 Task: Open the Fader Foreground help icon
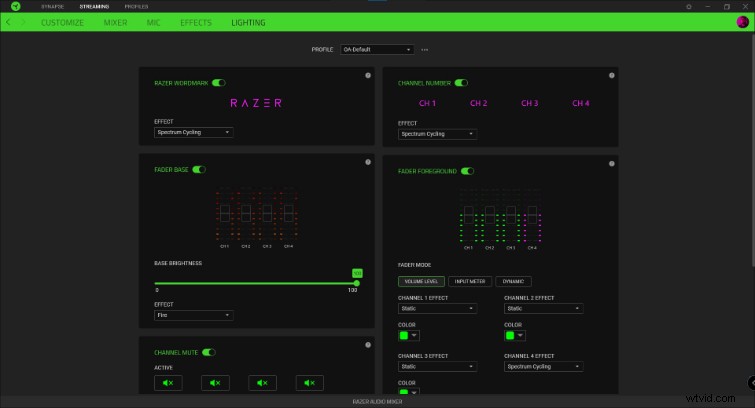[x=612, y=163]
